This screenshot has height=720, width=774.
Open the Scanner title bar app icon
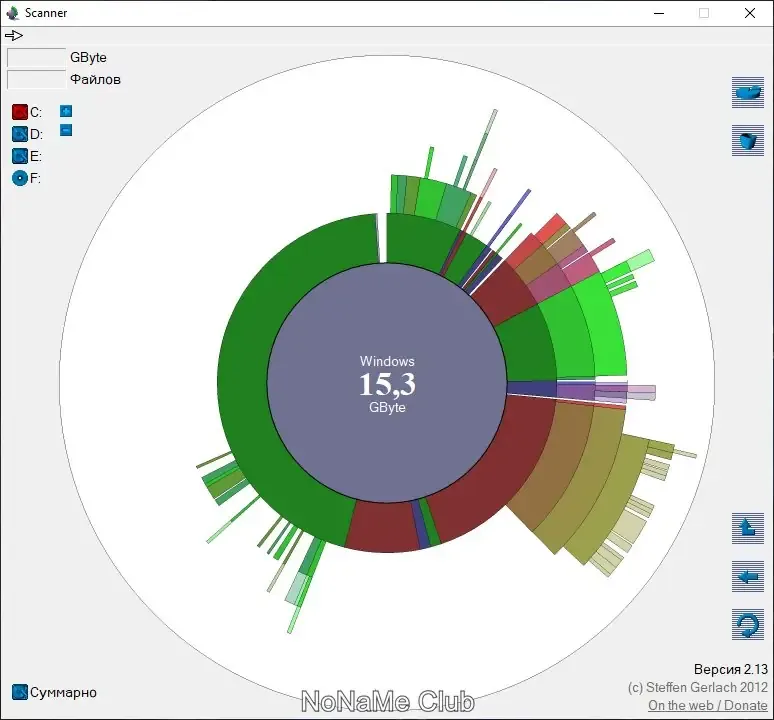(12, 13)
